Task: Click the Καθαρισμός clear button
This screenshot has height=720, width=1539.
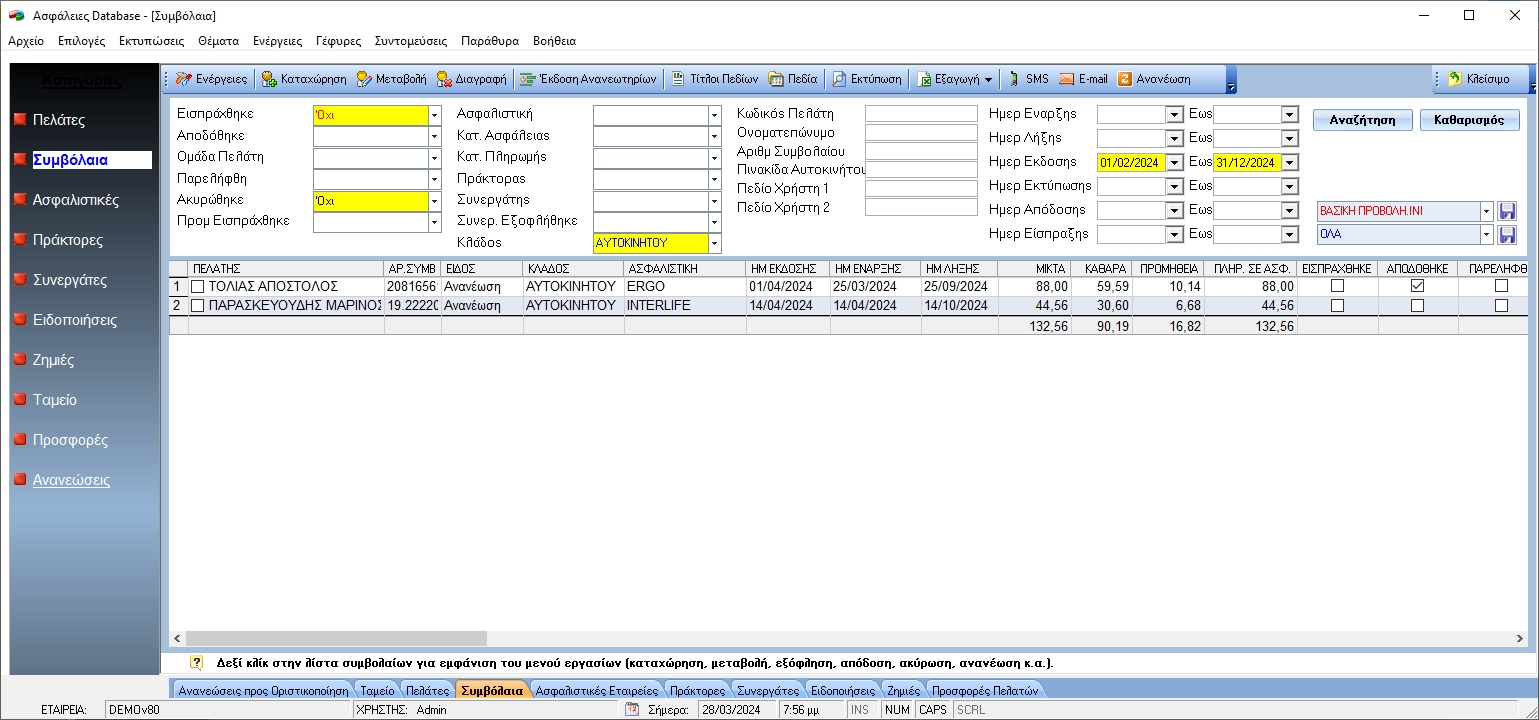Action: point(1467,119)
